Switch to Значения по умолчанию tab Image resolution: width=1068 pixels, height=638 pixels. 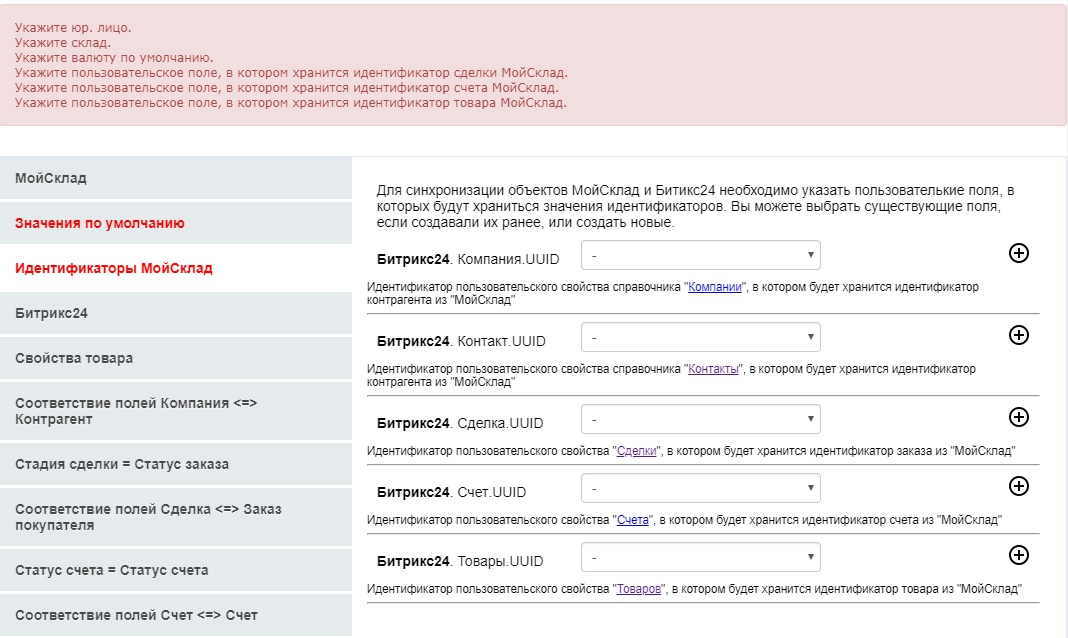pyautogui.click(x=175, y=223)
